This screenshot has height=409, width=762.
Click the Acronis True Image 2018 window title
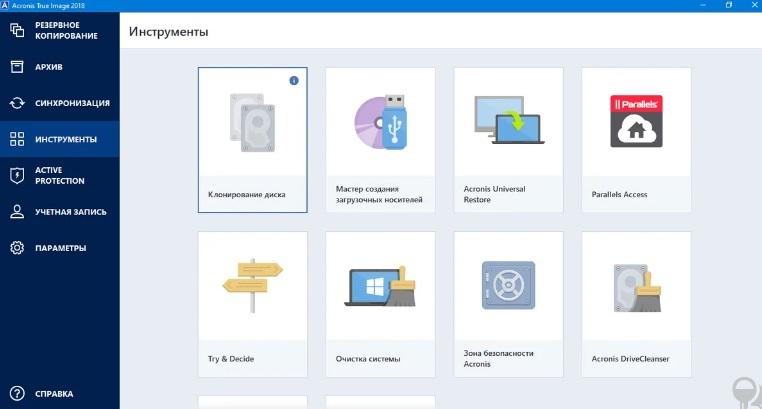point(48,5)
